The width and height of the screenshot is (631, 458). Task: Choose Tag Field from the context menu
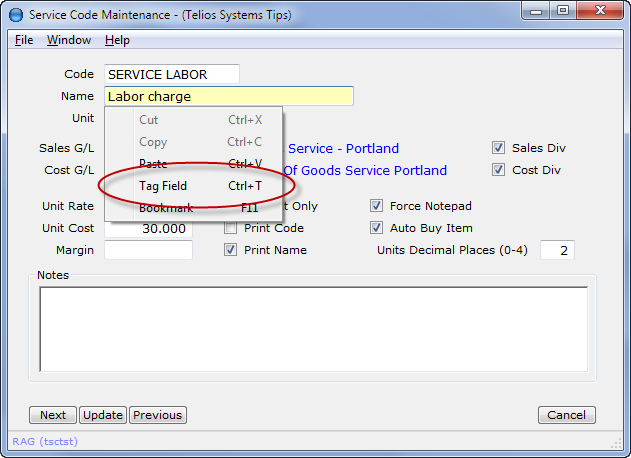click(163, 186)
